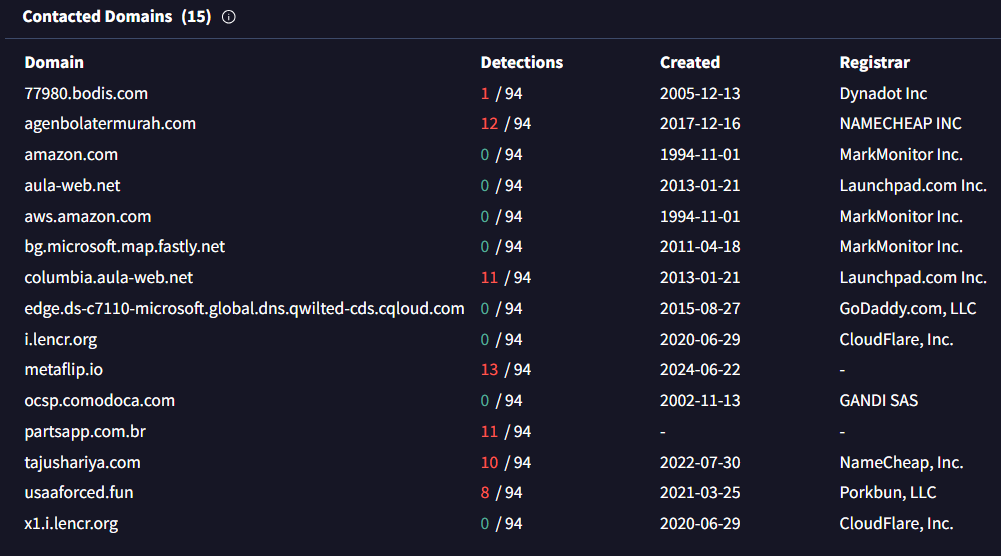Open columbia.aula-web.net domain link
Screen dimensions: 1001x556
tap(109, 278)
